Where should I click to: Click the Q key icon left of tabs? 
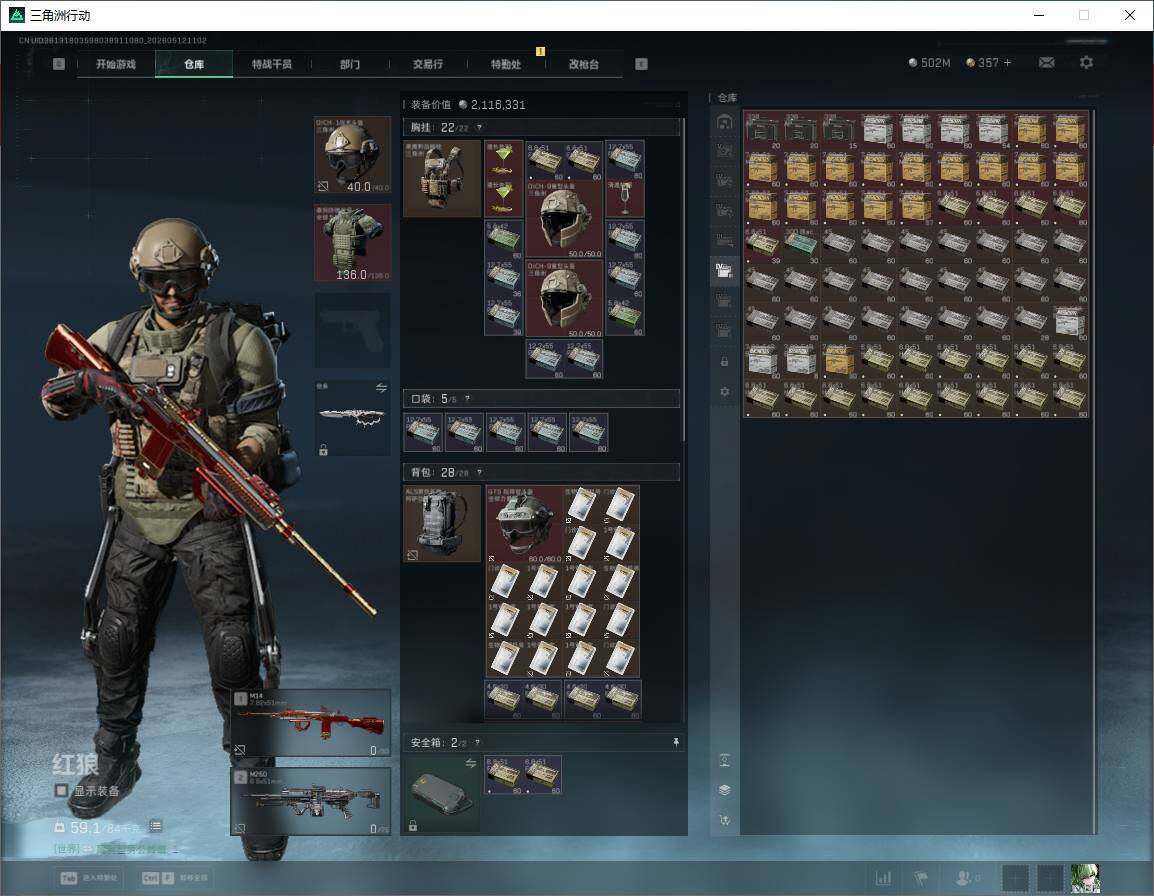[x=59, y=64]
